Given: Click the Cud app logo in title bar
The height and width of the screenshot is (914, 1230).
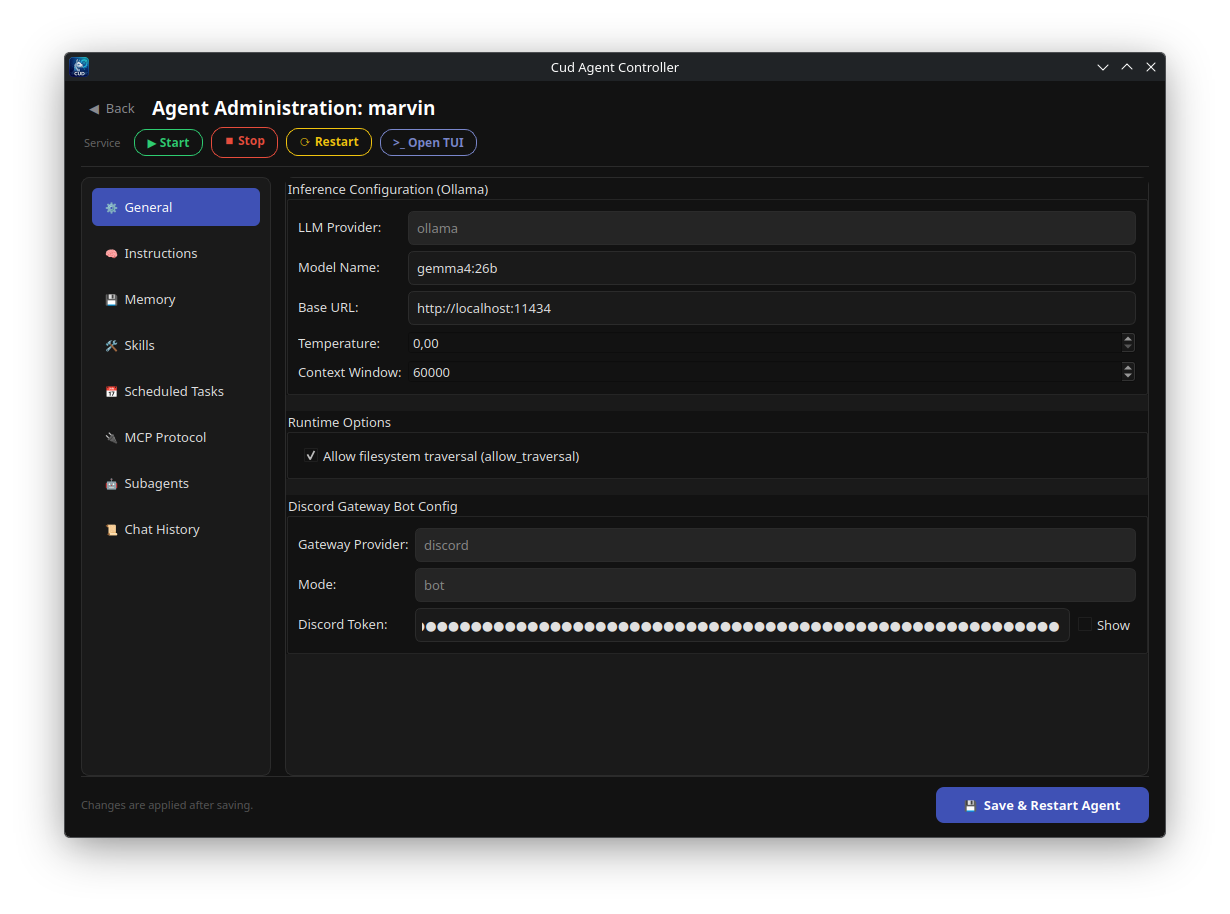Looking at the screenshot, I should (x=80, y=67).
